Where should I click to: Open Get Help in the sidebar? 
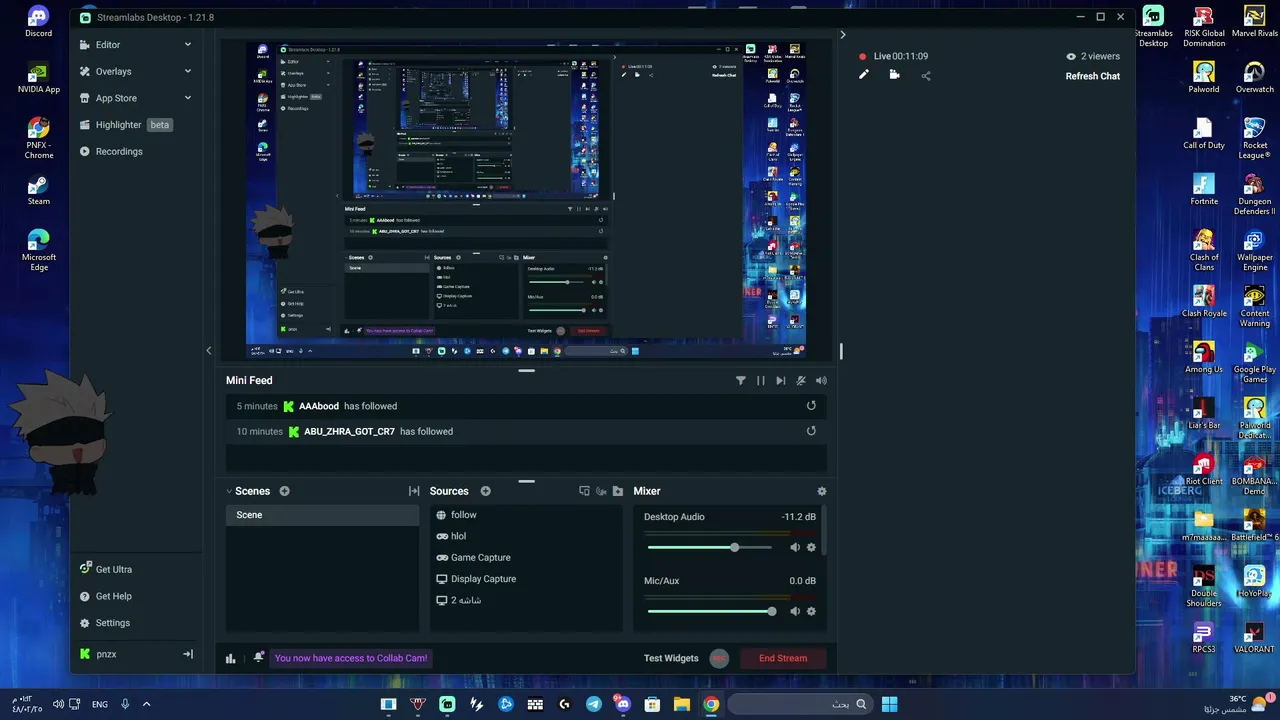[106, 596]
